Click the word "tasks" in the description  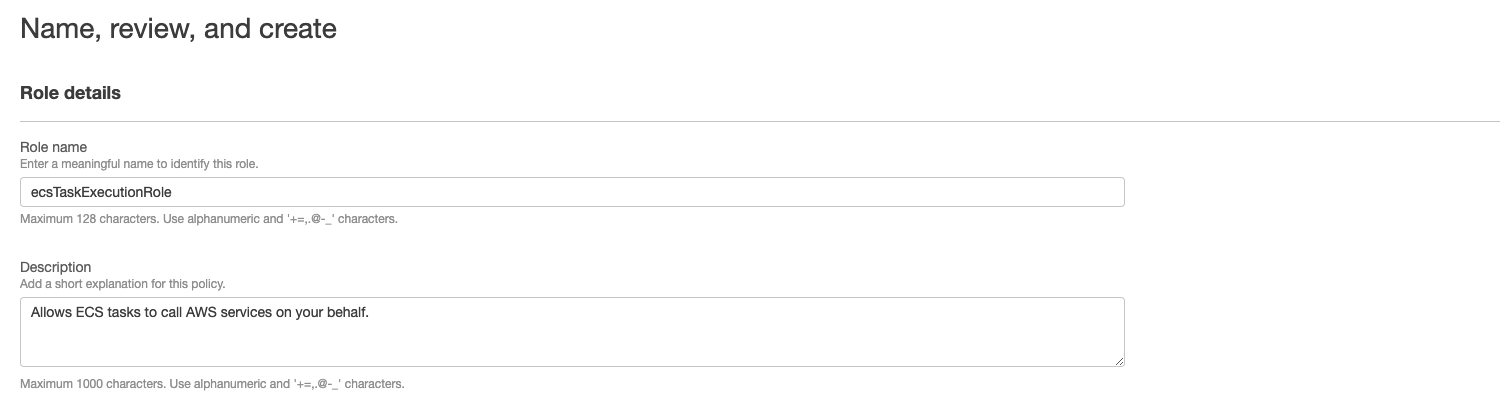124,313
